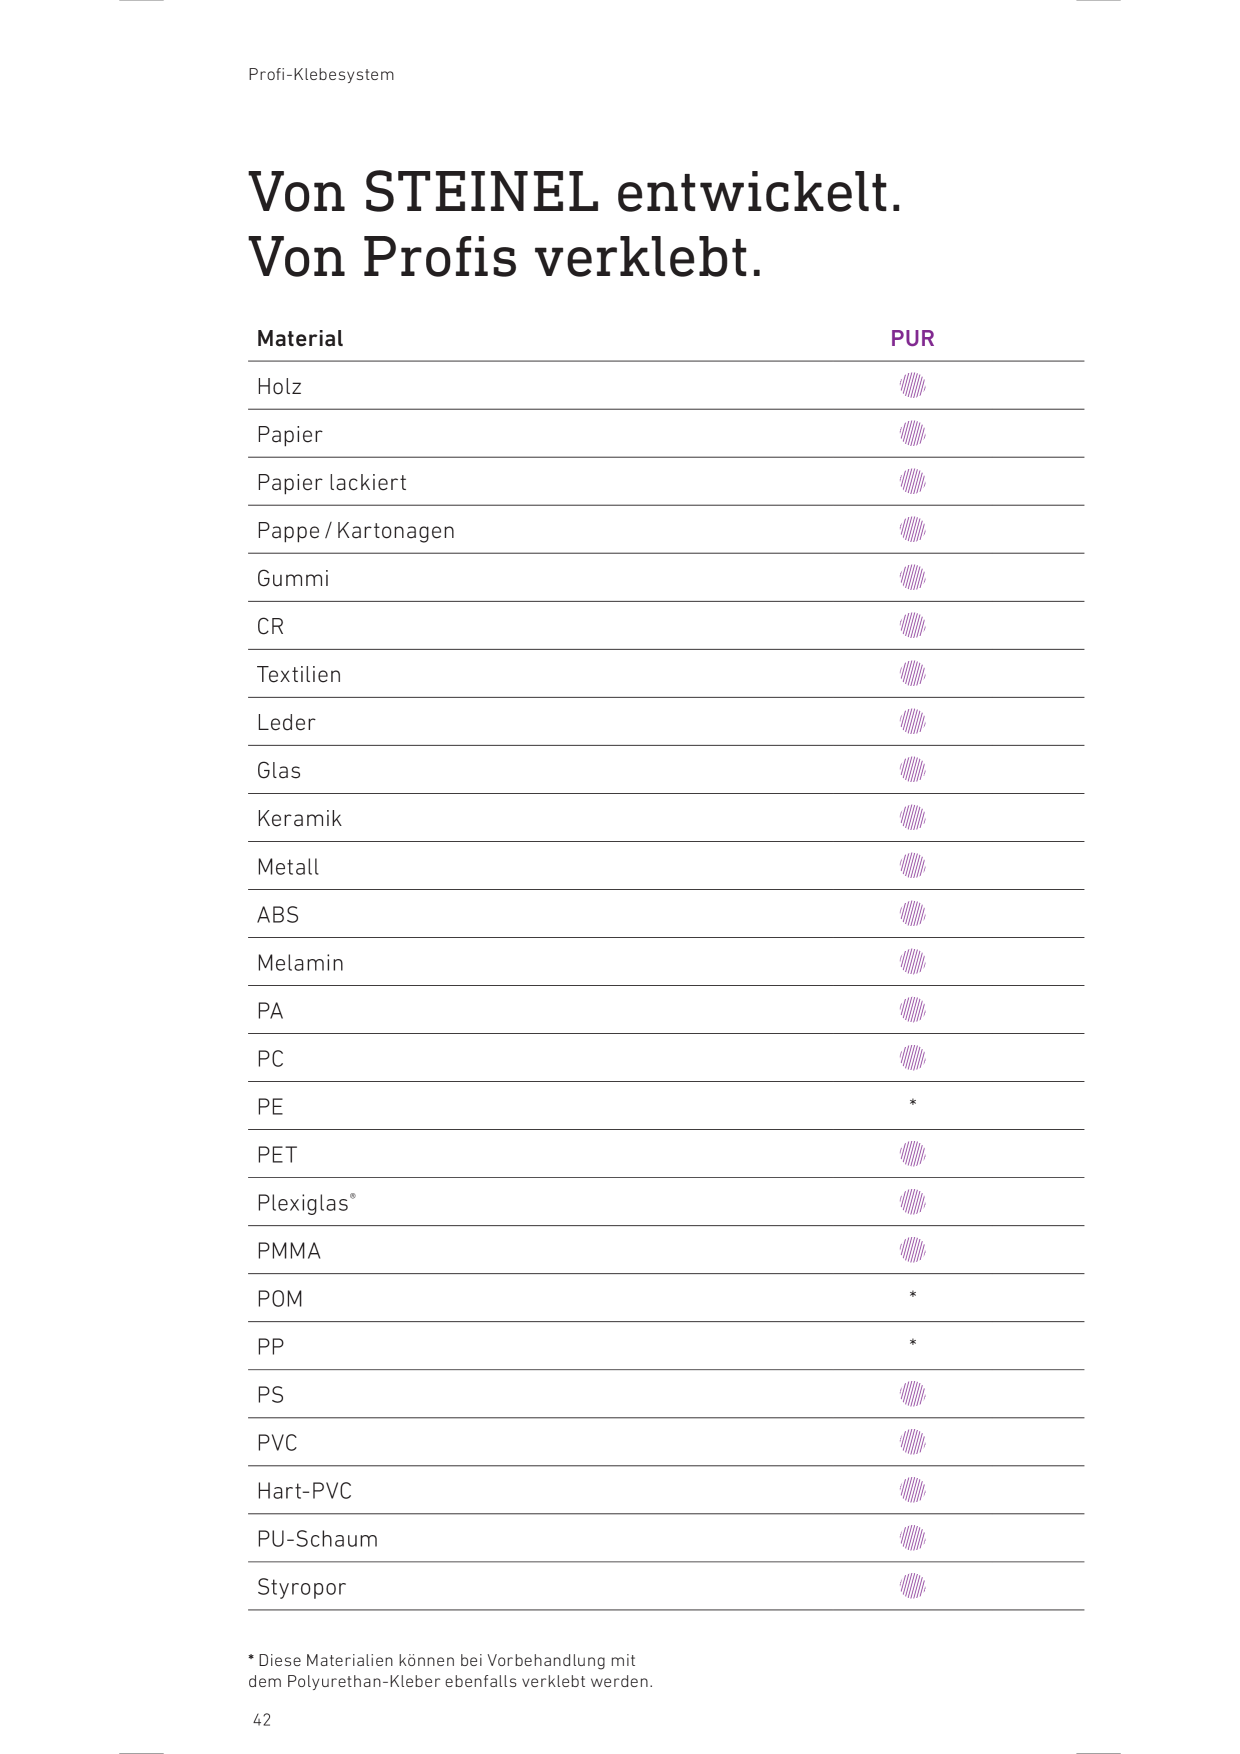
Task: Click the purple PUR column header
Action: (x=912, y=338)
